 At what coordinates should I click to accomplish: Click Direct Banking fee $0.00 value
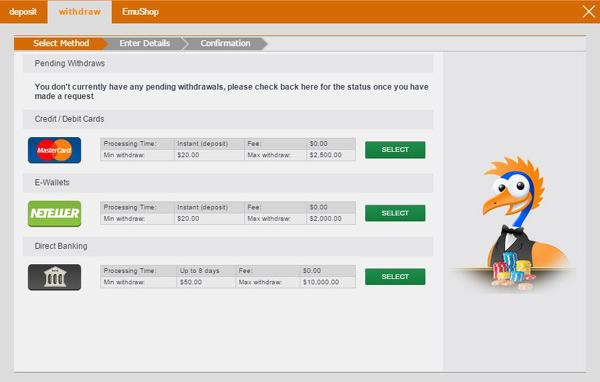click(x=312, y=271)
